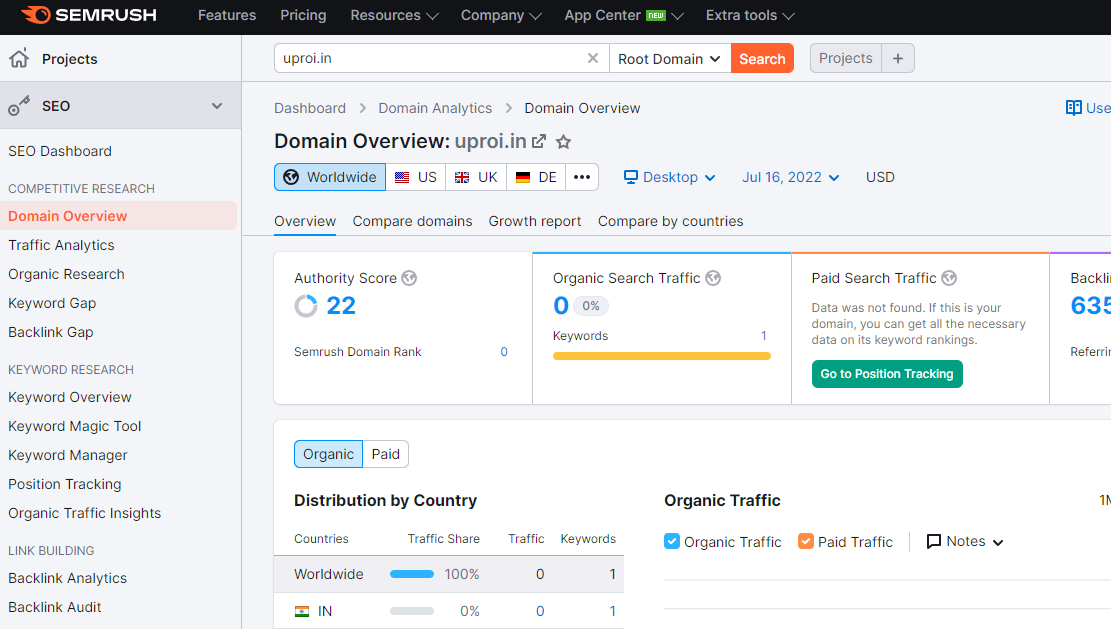Click the Desktop monitor icon
This screenshot has height=629, width=1111.
tap(631, 176)
